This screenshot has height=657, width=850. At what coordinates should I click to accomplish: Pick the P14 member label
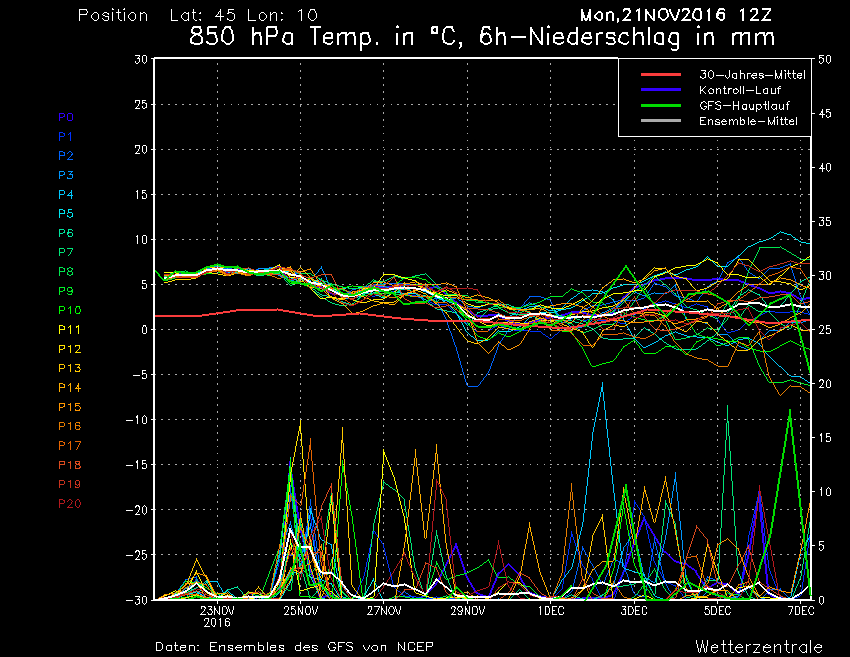click(x=69, y=388)
